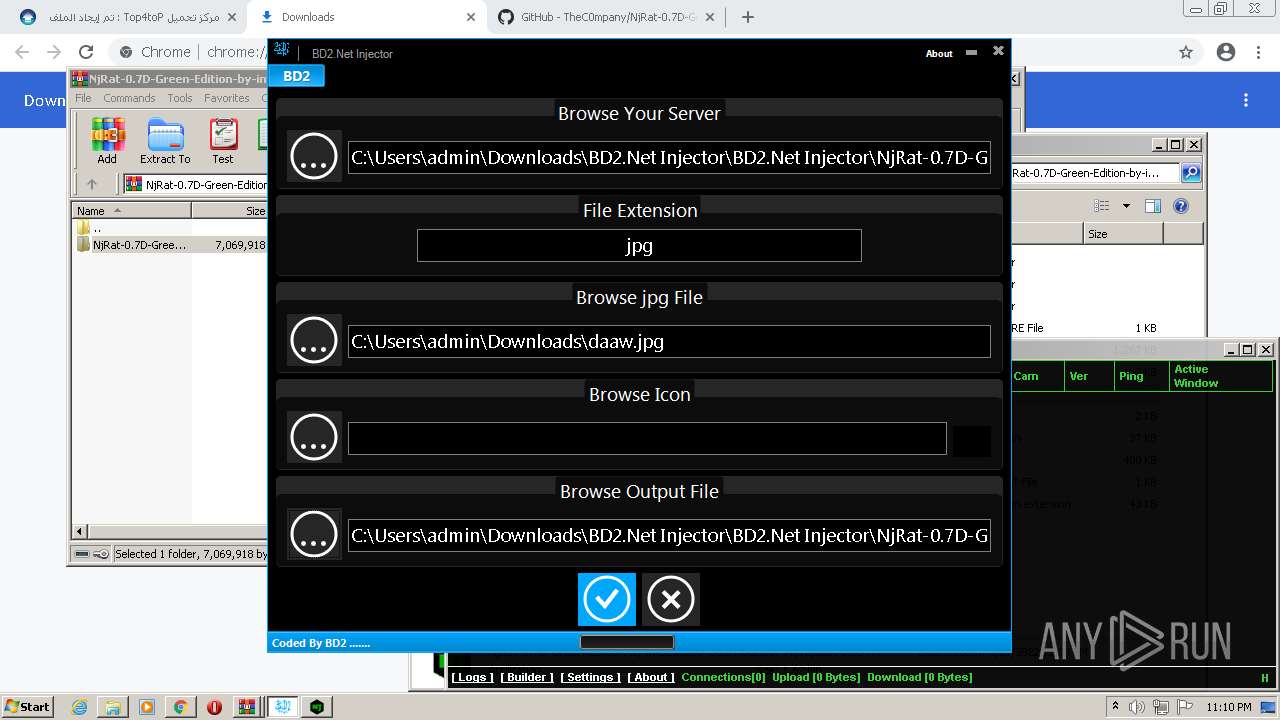The width and height of the screenshot is (1280, 720).
Task: Cancel with the X circle button
Action: click(670, 599)
